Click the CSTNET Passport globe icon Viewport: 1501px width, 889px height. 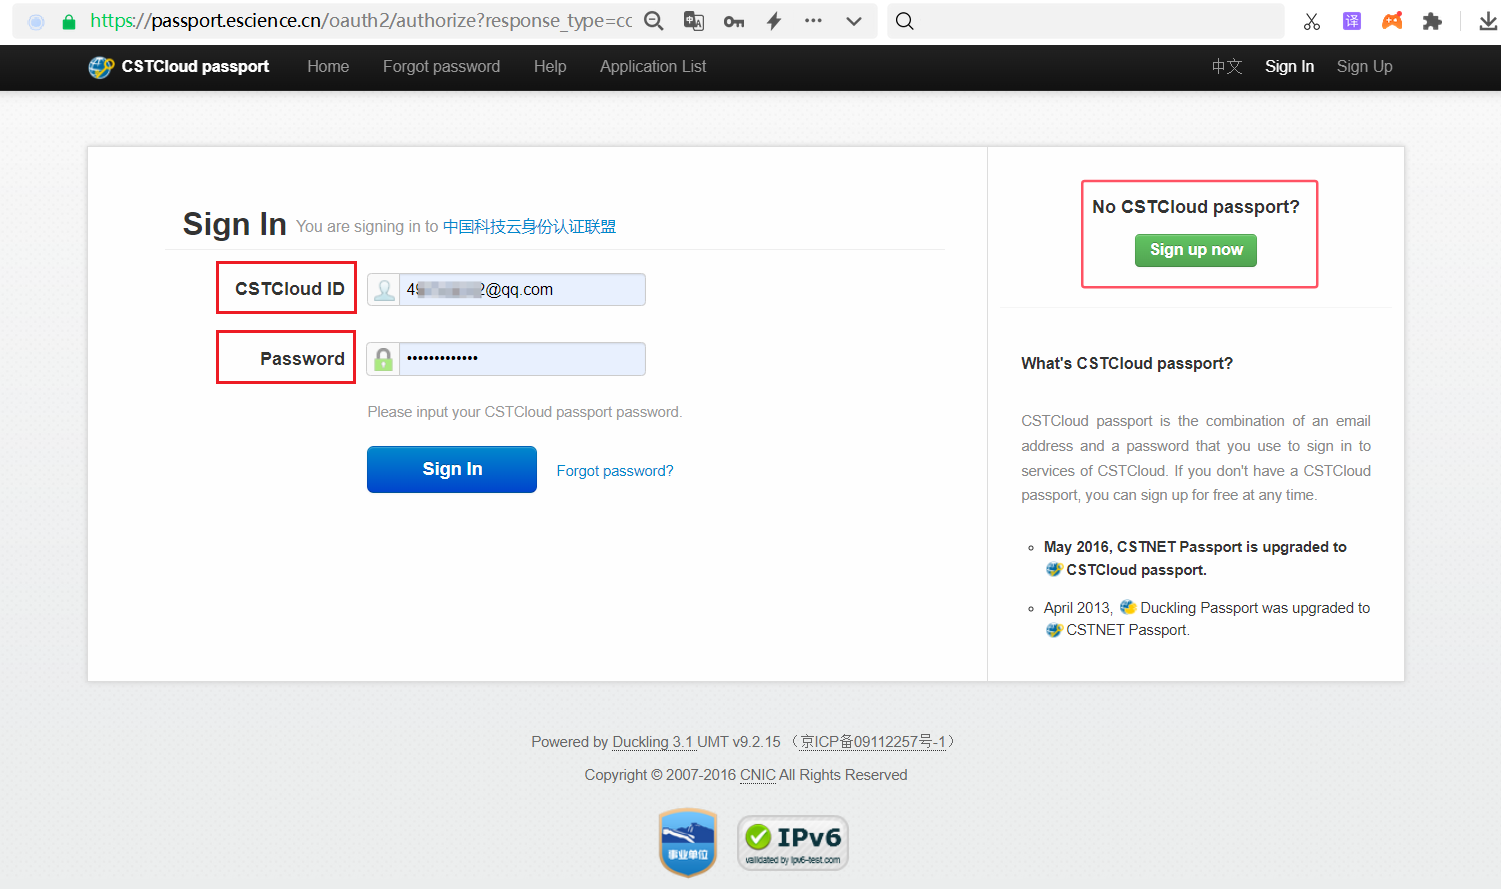[1054, 630]
